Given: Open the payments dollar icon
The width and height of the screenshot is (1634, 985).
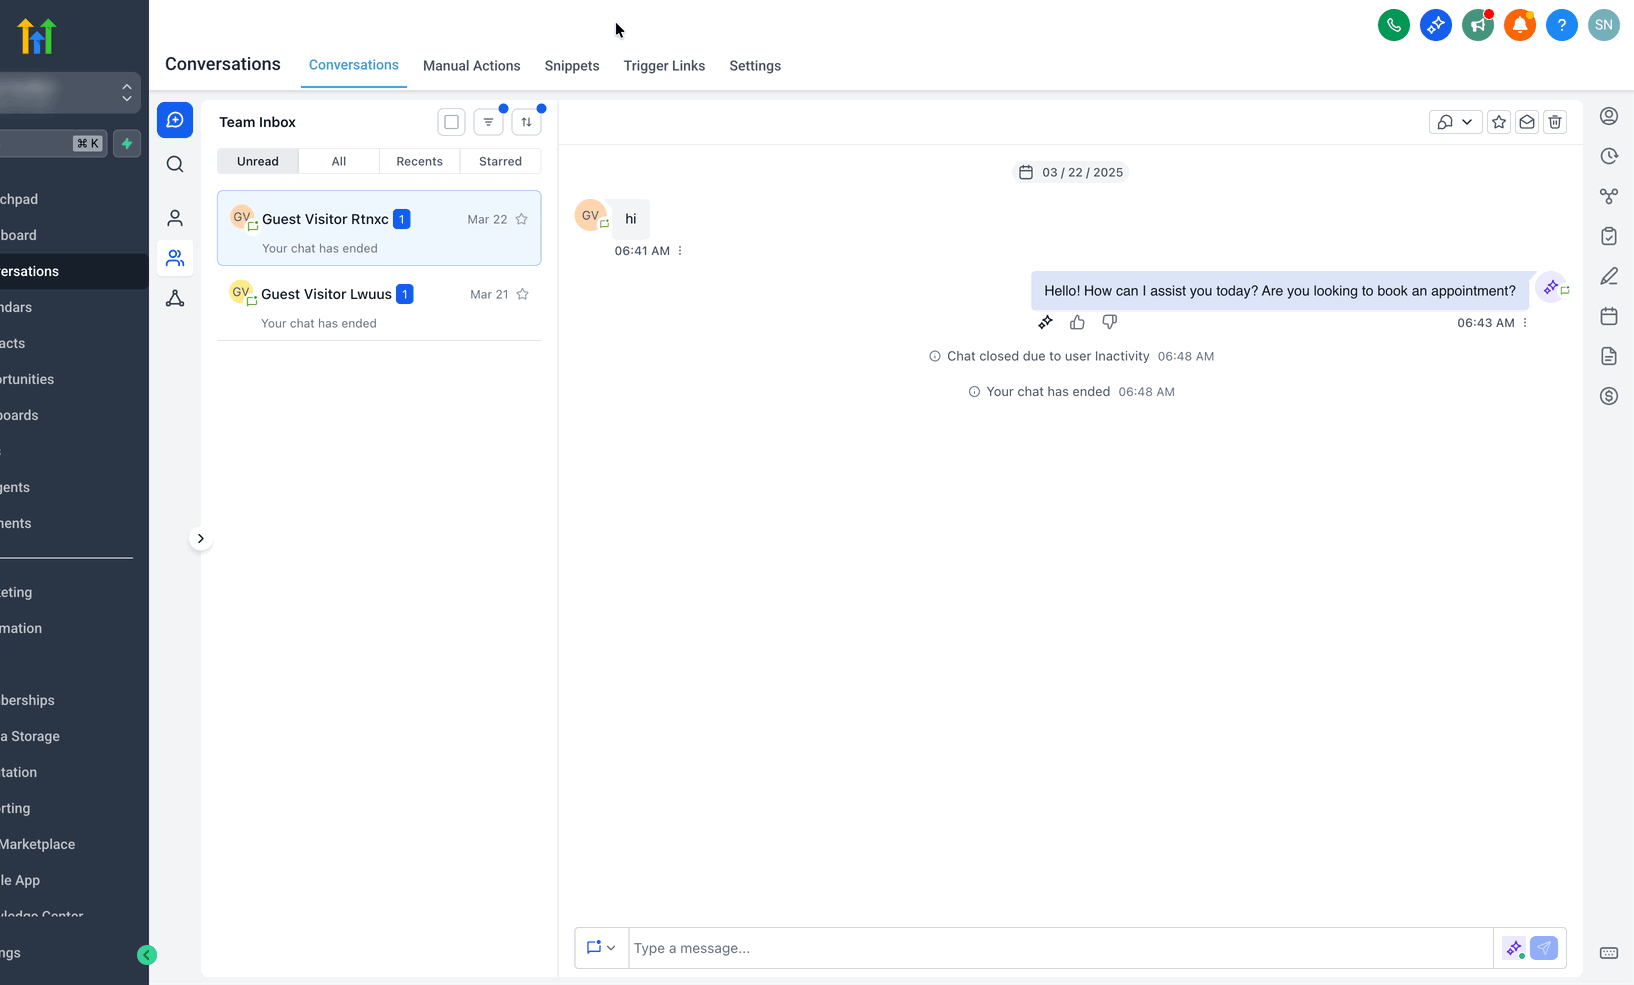Looking at the screenshot, I should tap(1609, 396).
